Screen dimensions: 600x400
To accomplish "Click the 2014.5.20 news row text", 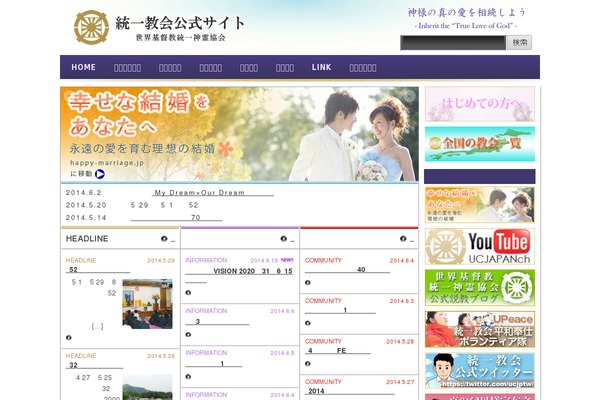I will pyautogui.click(x=164, y=205).
